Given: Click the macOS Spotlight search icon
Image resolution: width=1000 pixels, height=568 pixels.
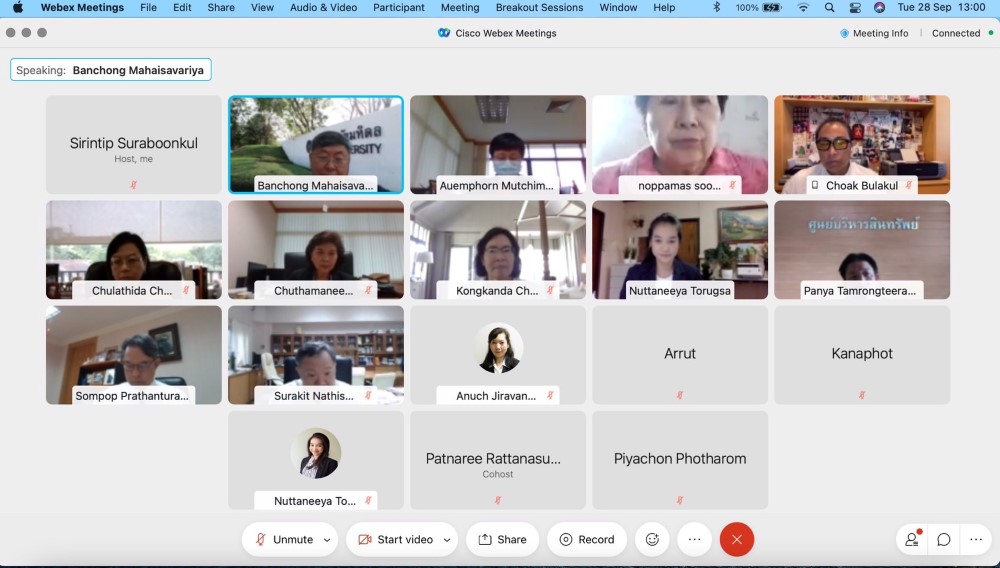Looking at the screenshot, I should pos(830,7).
